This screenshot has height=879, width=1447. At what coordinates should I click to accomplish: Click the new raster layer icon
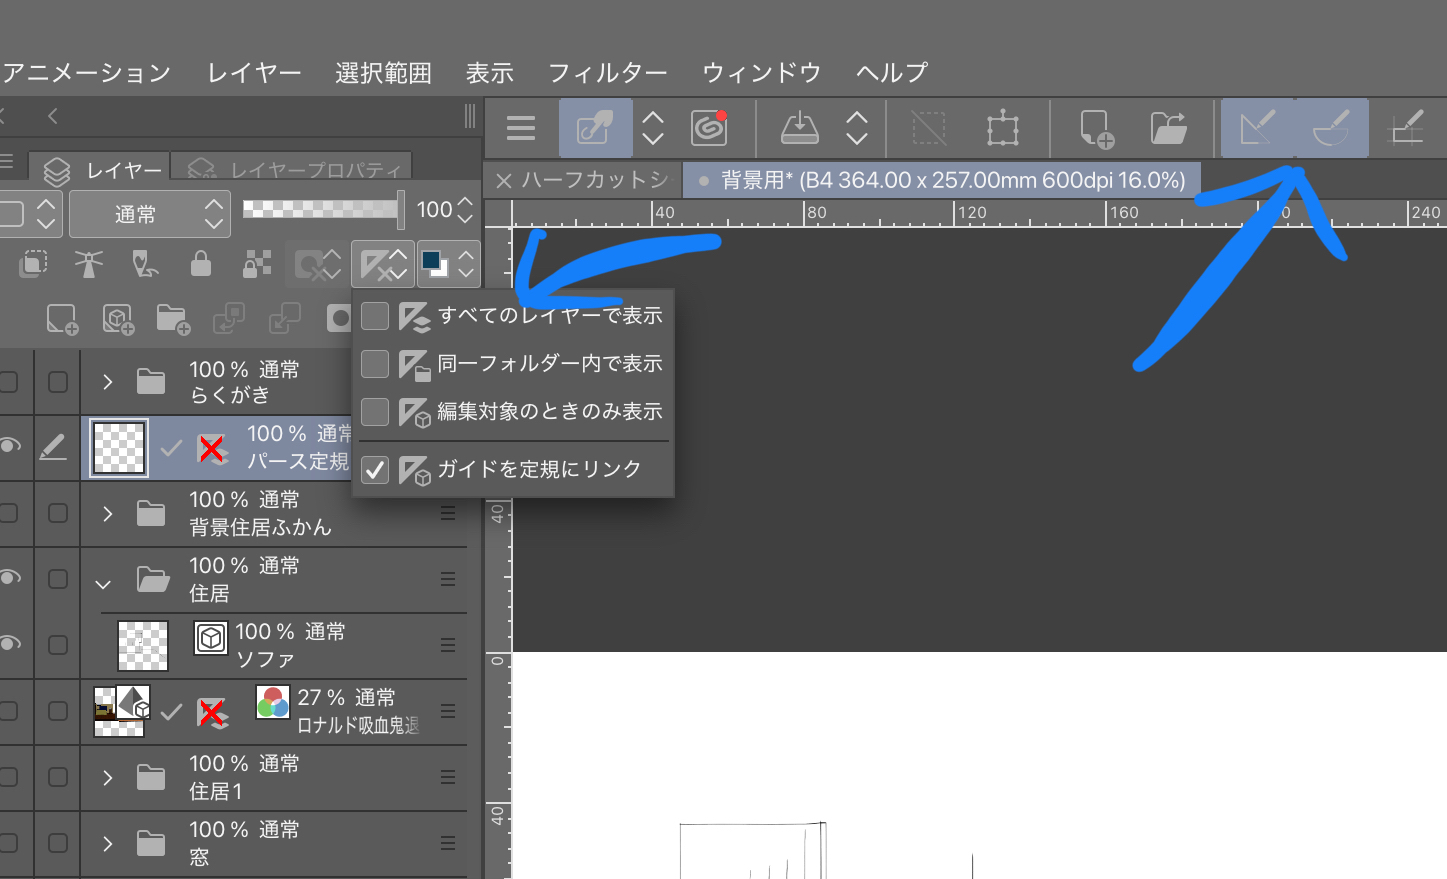click(61, 320)
